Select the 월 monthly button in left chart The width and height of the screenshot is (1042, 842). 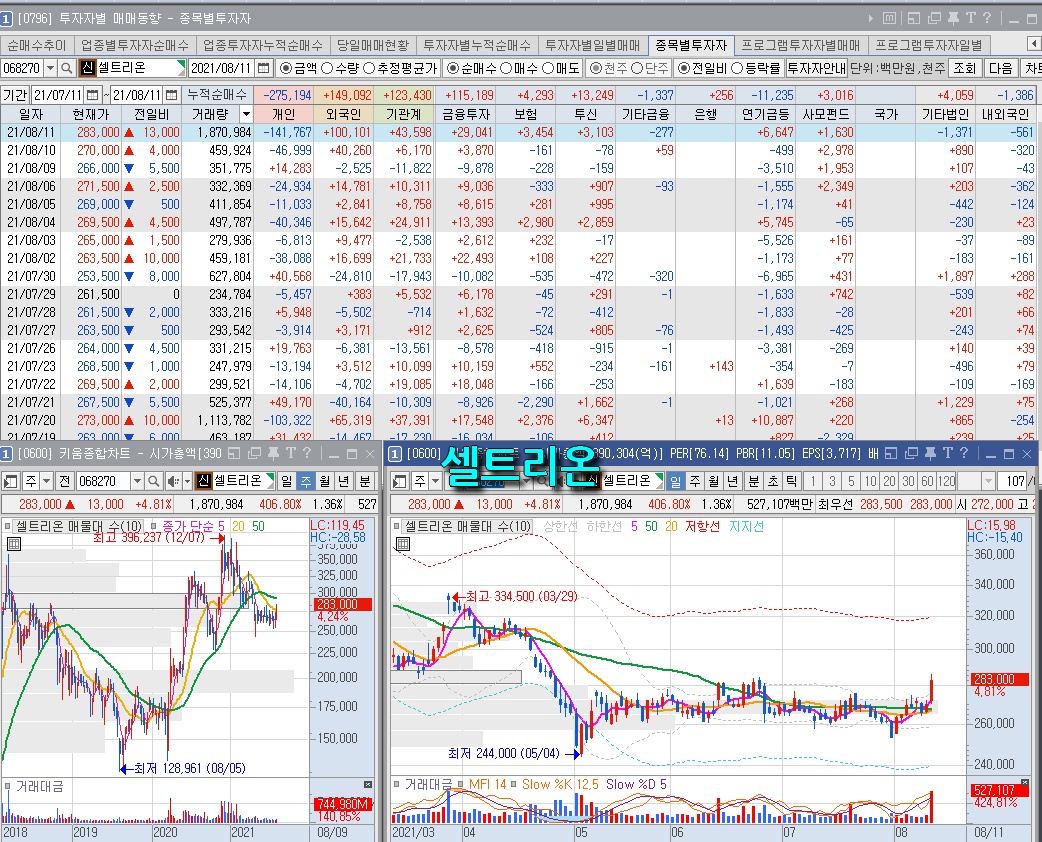325,480
